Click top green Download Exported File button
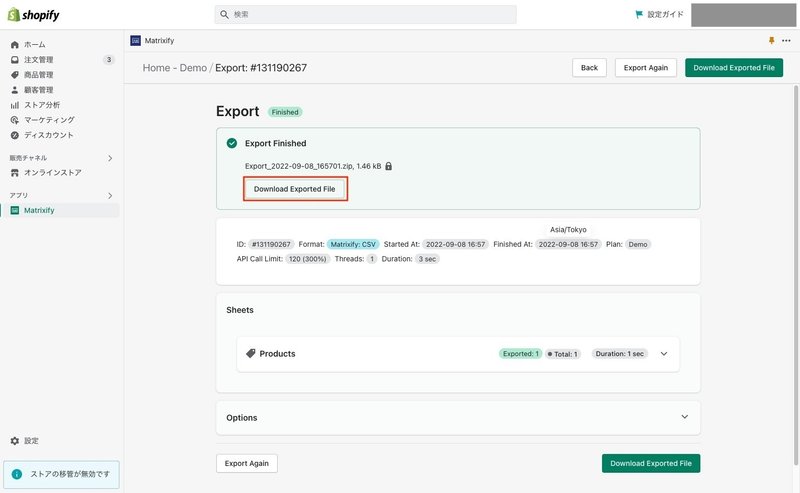The height and width of the screenshot is (493, 800). 734,68
